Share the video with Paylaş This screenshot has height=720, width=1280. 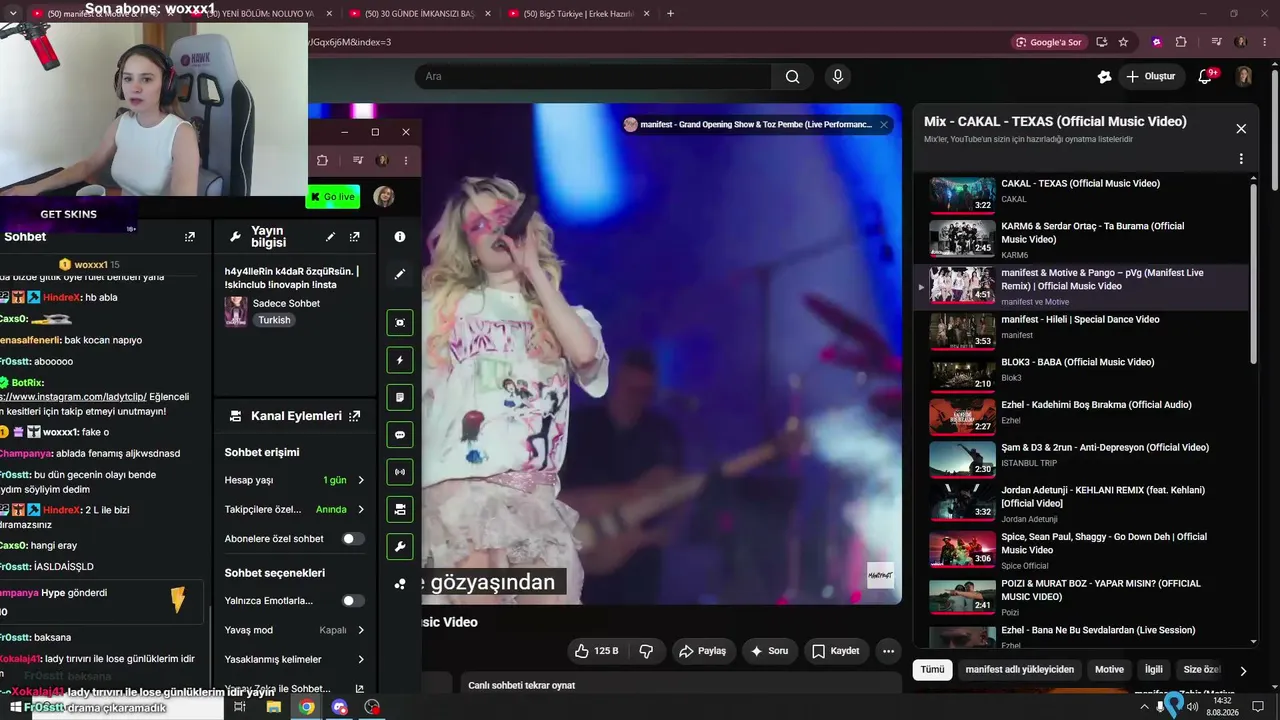pyautogui.click(x=702, y=651)
